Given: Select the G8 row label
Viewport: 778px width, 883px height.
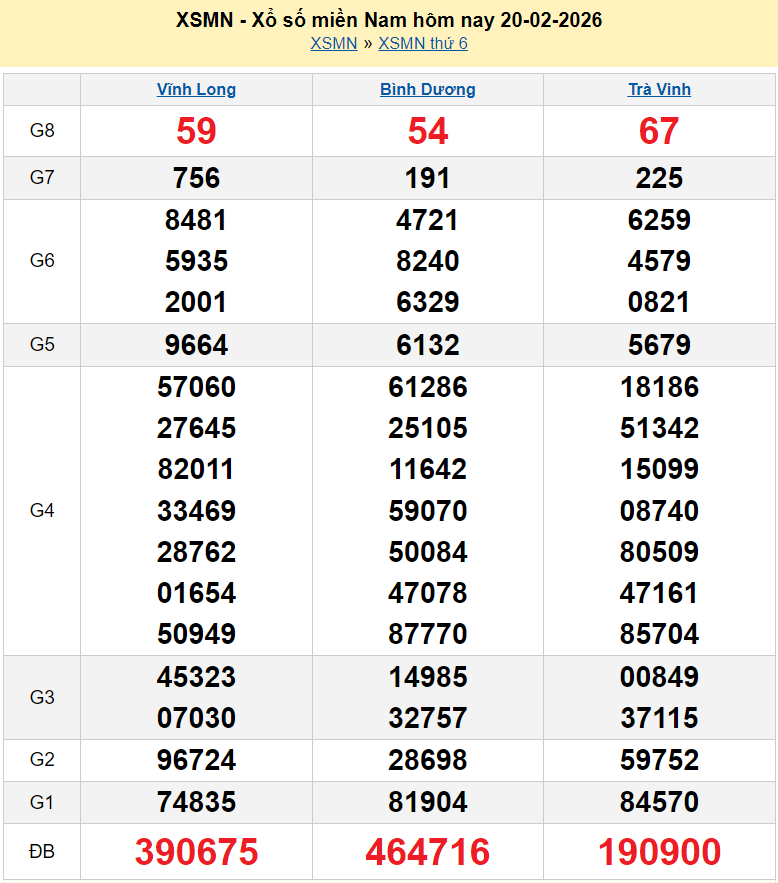Looking at the screenshot, I should [42, 131].
